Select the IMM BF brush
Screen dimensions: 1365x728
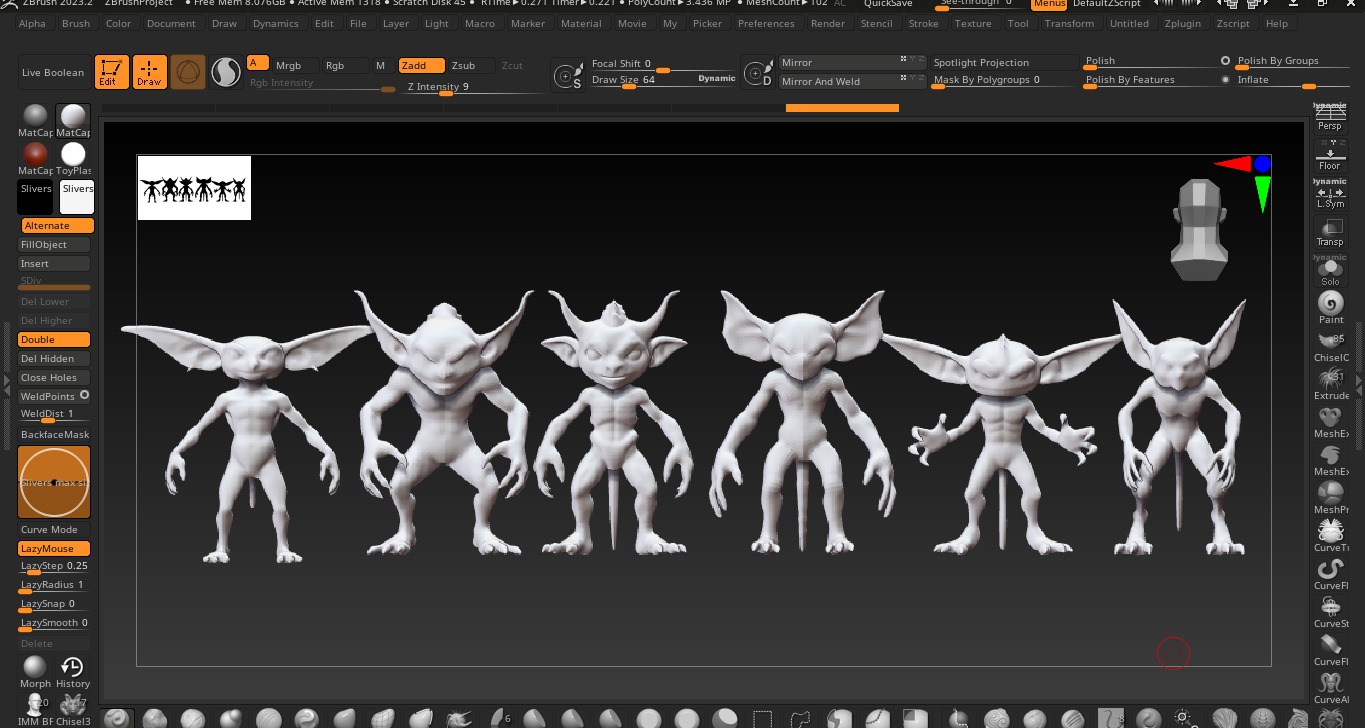point(35,709)
